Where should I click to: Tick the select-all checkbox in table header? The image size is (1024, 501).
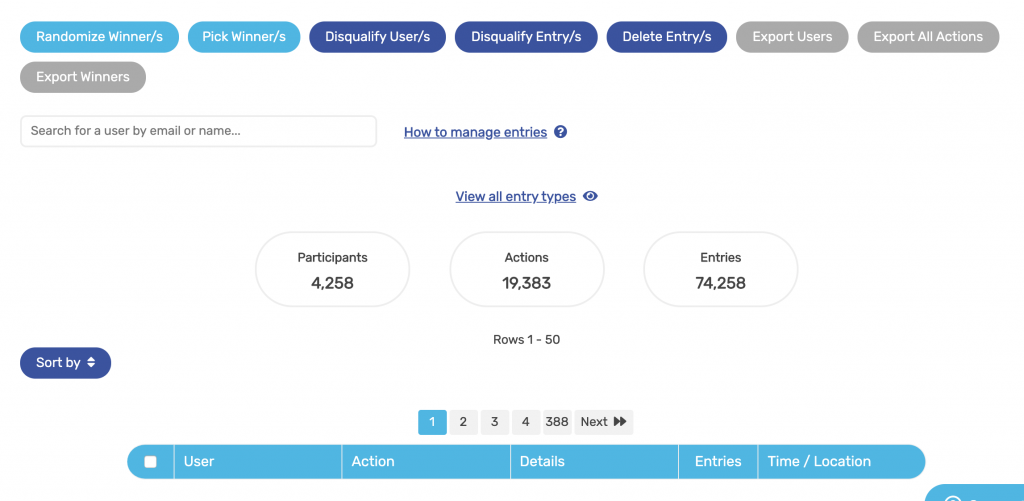tap(150, 462)
